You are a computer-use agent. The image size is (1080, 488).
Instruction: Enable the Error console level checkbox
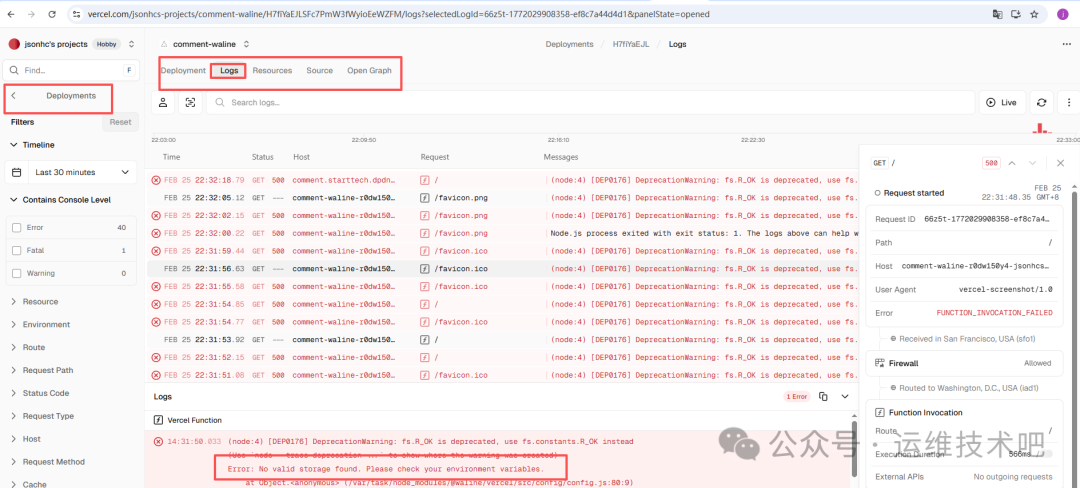point(16,228)
